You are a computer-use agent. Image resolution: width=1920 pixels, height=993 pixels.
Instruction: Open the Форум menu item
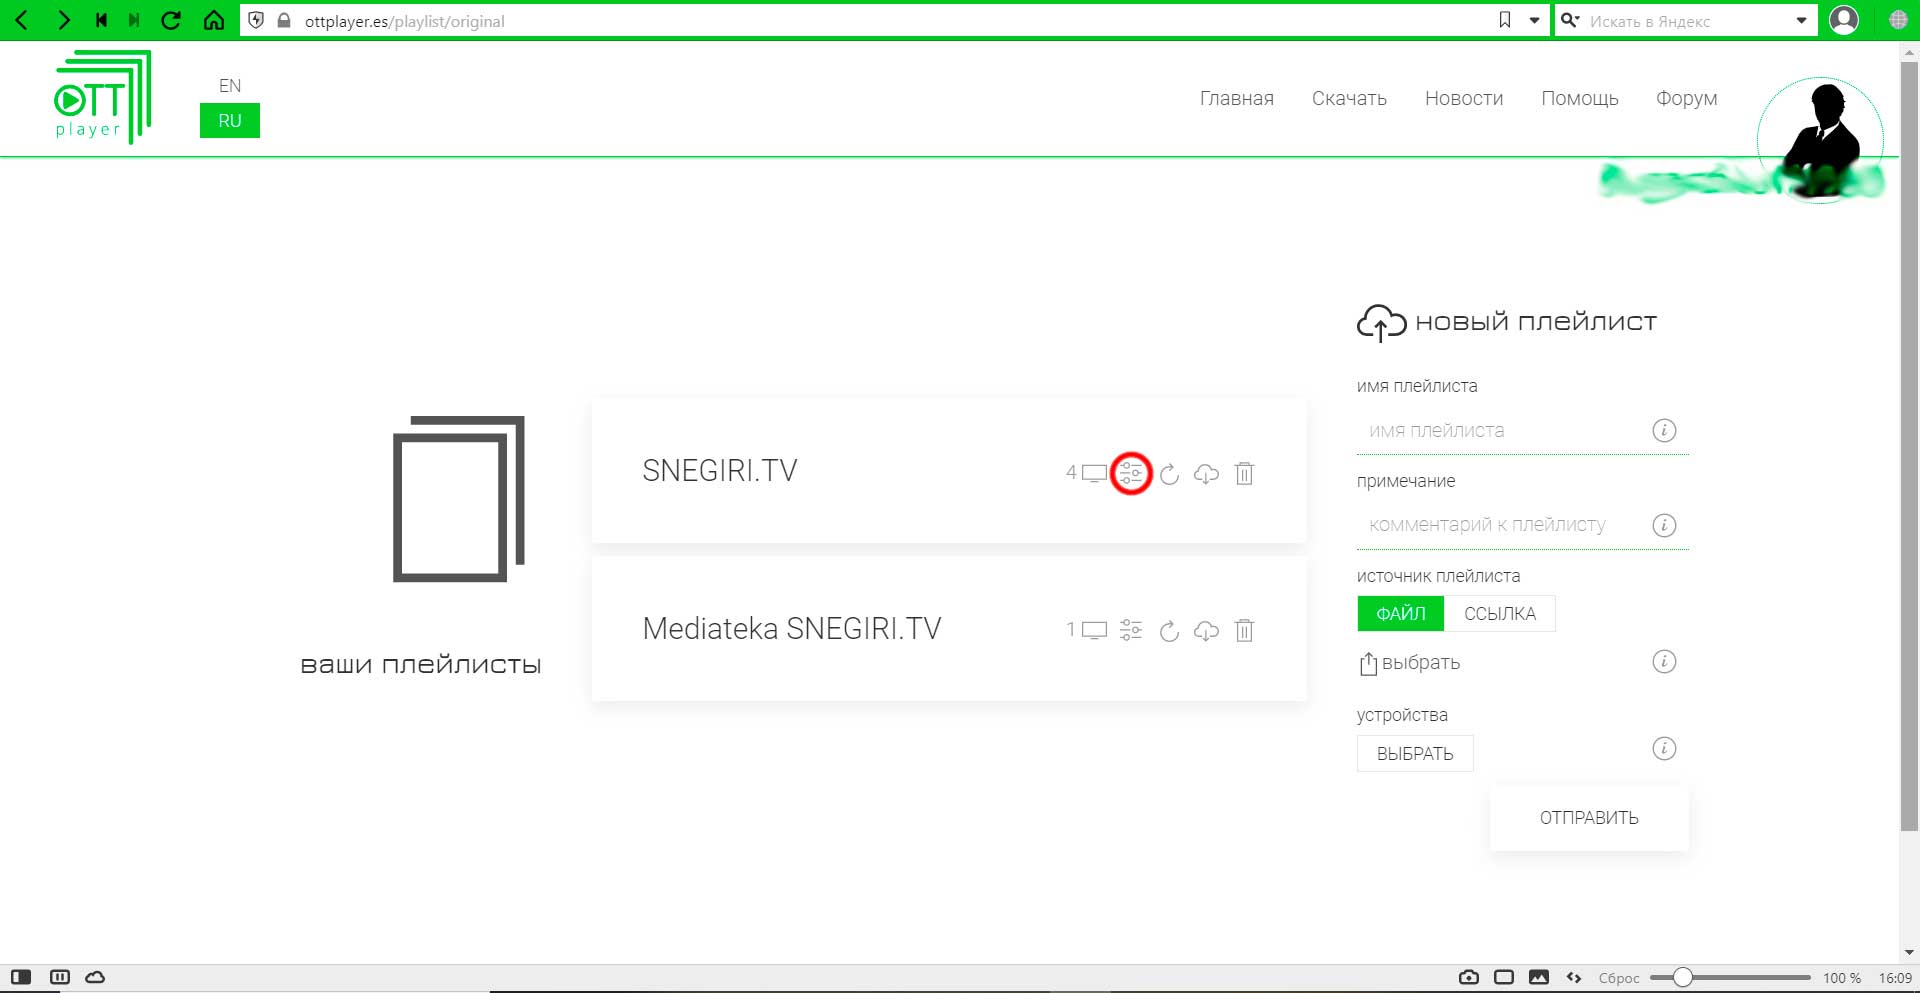(x=1686, y=98)
